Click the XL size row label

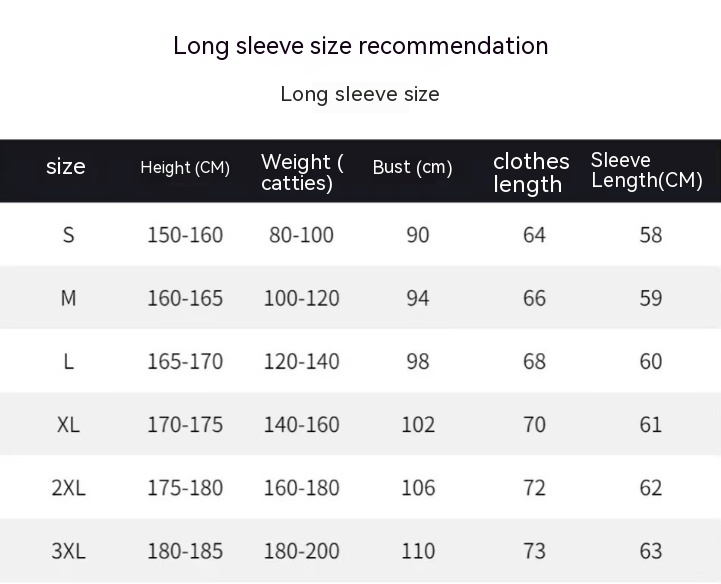click(x=68, y=424)
